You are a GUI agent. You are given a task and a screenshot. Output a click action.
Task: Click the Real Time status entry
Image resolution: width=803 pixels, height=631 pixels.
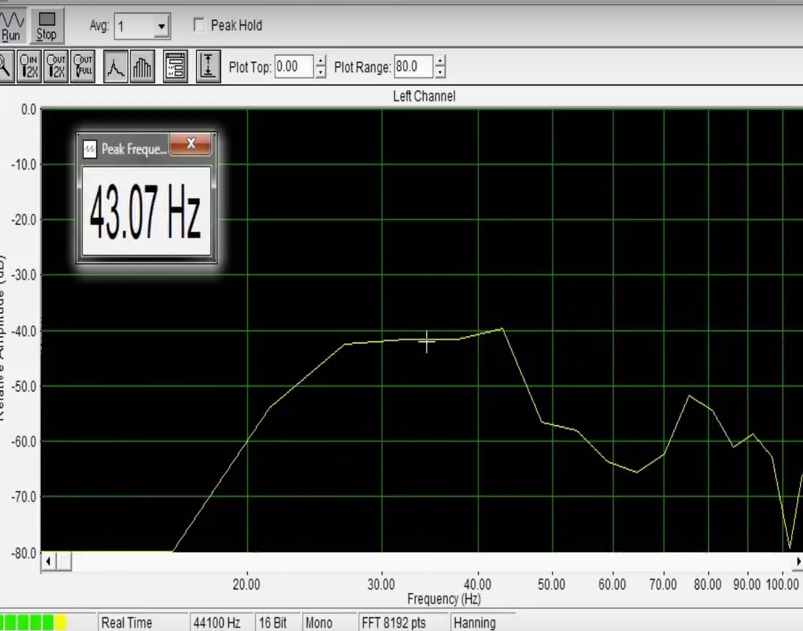coord(142,622)
